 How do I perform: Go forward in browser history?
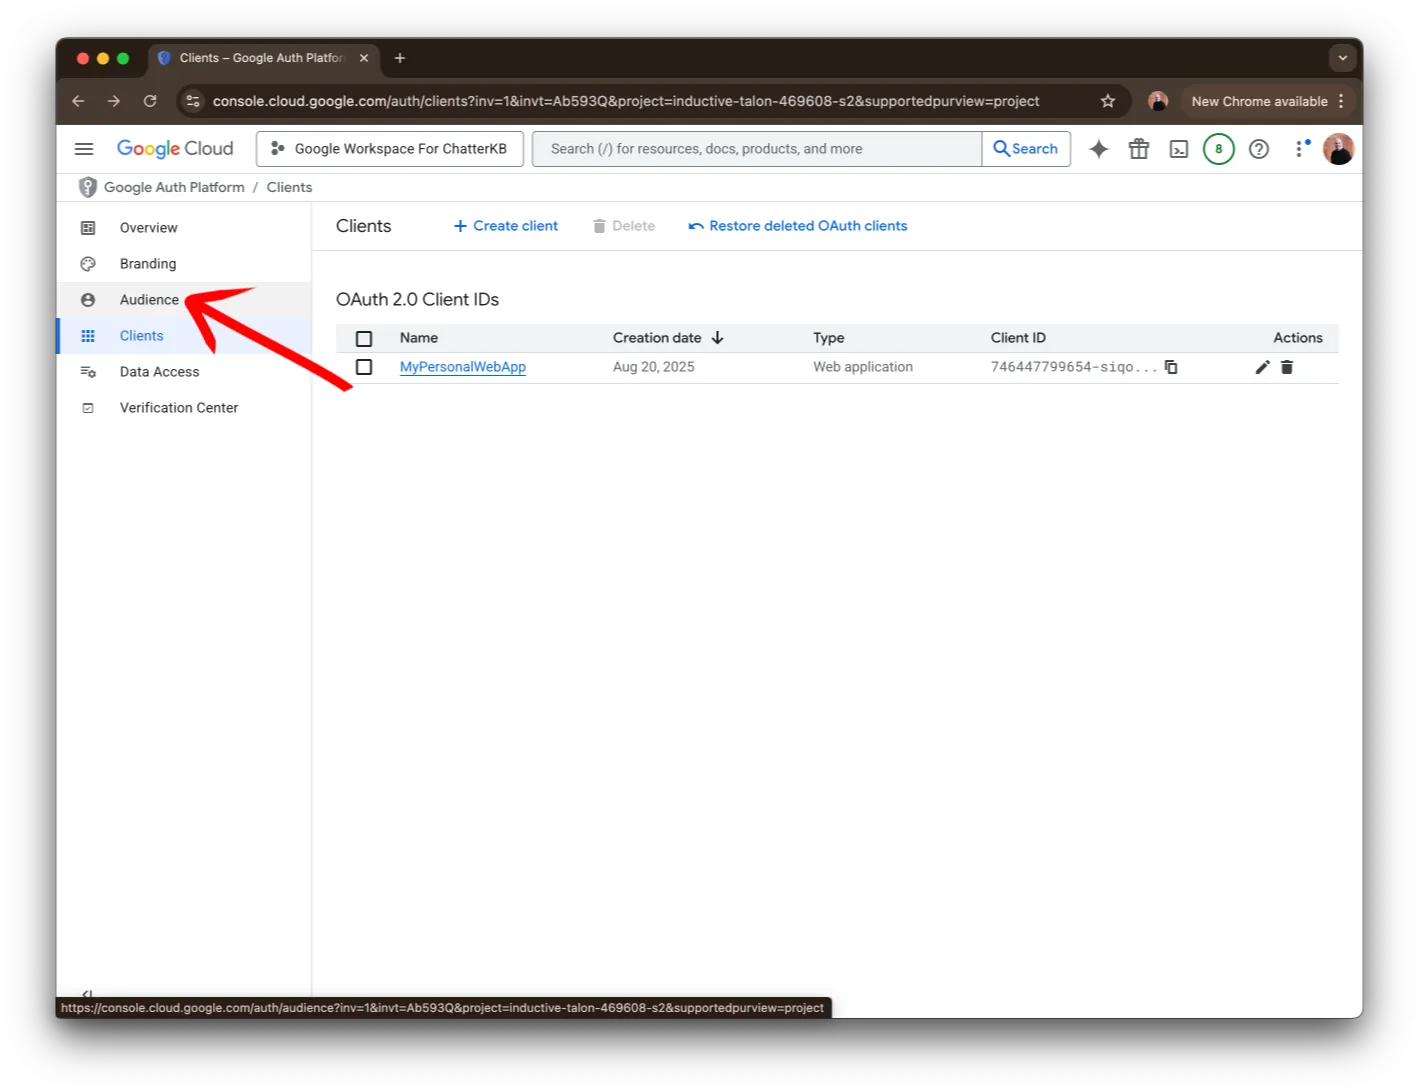114,101
